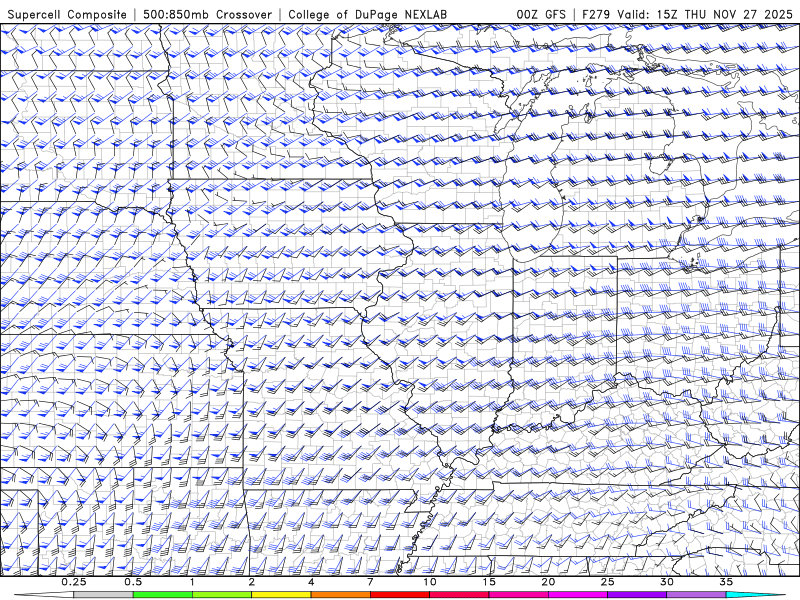This screenshot has height=600, width=800.
Task: Click the legend value 35
Action: (x=726, y=582)
